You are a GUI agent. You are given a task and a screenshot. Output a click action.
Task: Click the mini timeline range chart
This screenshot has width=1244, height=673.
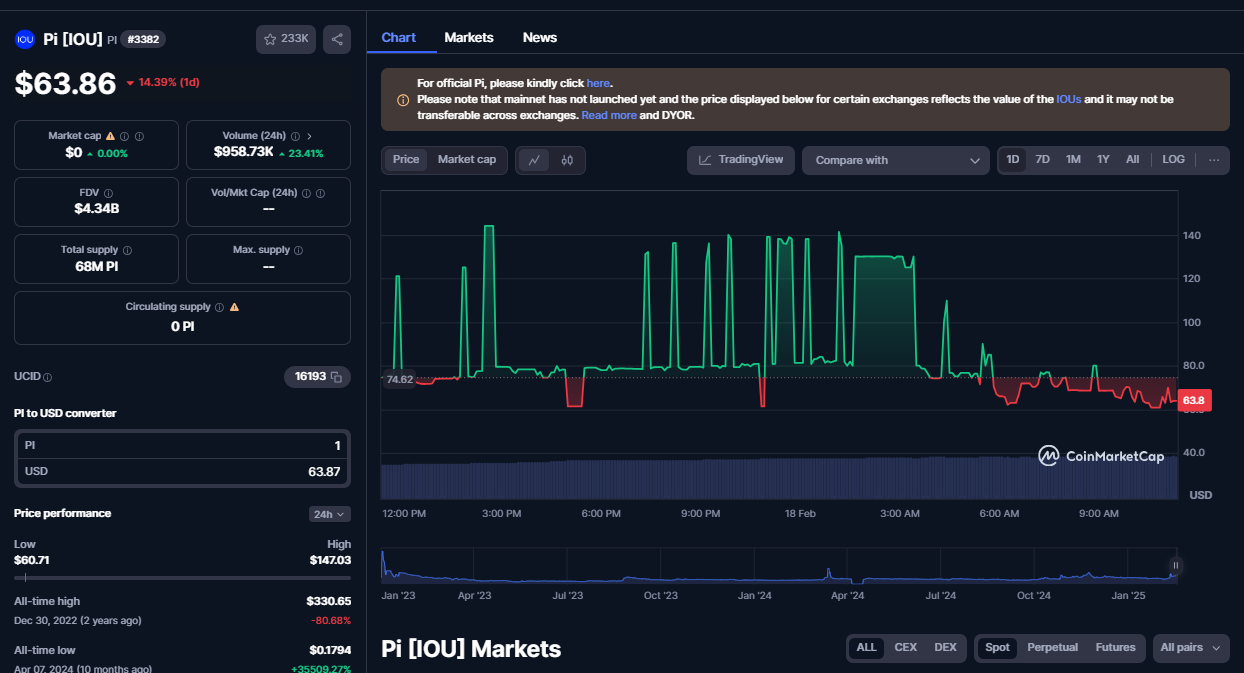click(x=778, y=565)
